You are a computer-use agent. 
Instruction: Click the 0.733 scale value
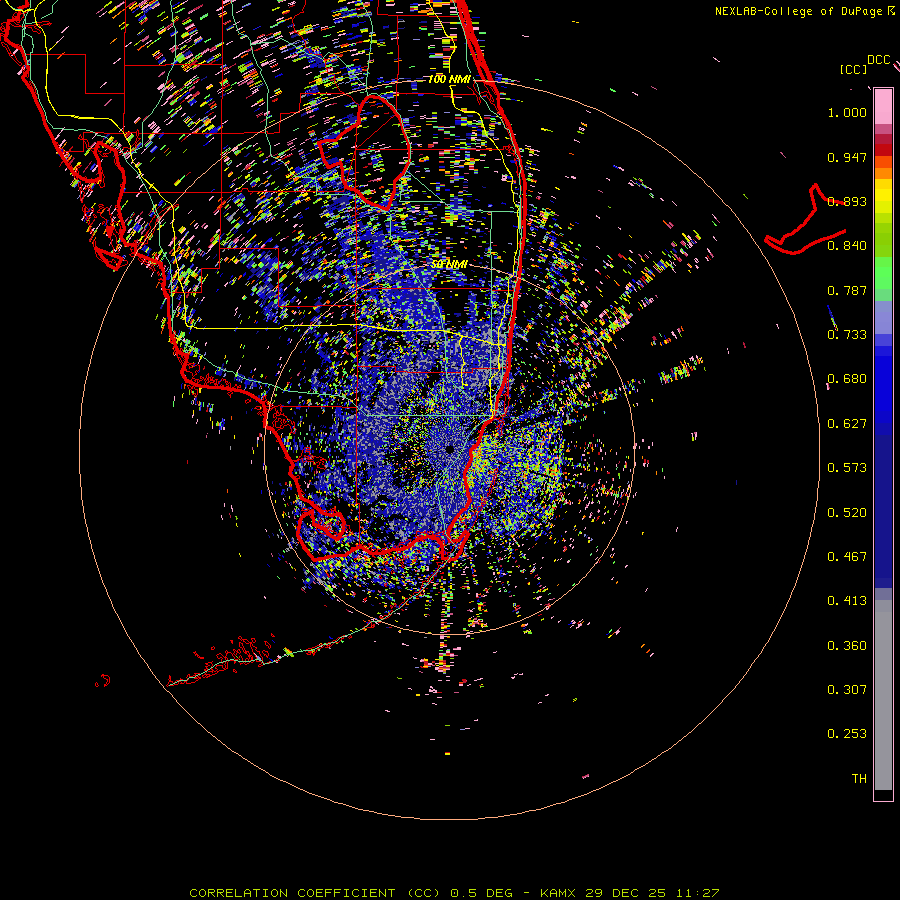(x=847, y=335)
